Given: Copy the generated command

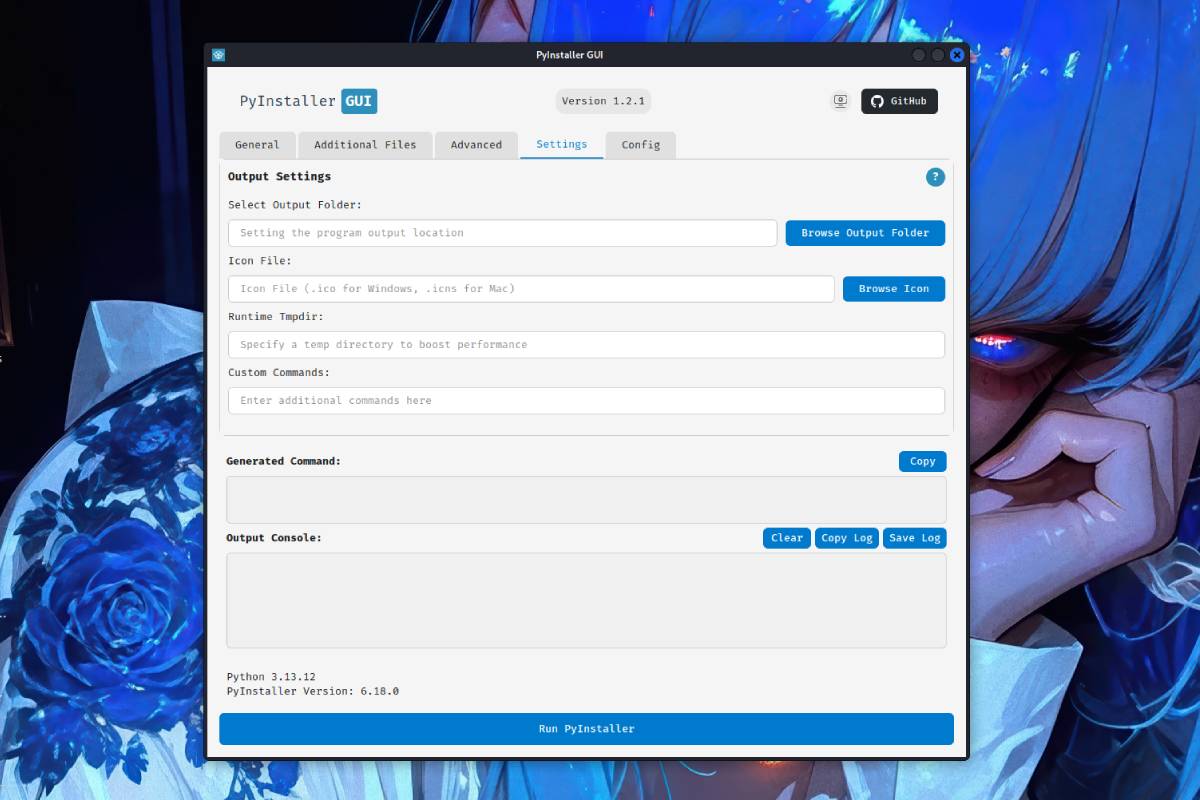Looking at the screenshot, I should [922, 461].
